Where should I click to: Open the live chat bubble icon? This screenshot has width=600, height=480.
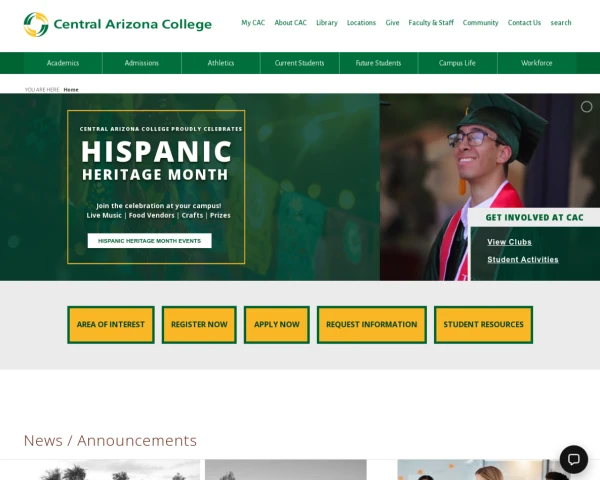coord(574,459)
